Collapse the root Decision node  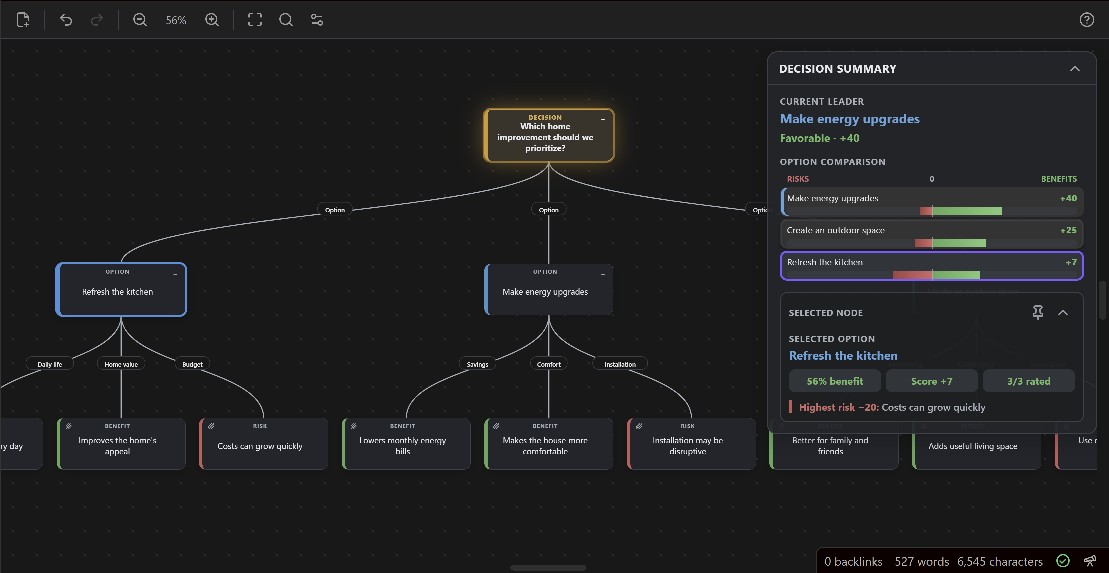click(x=603, y=118)
